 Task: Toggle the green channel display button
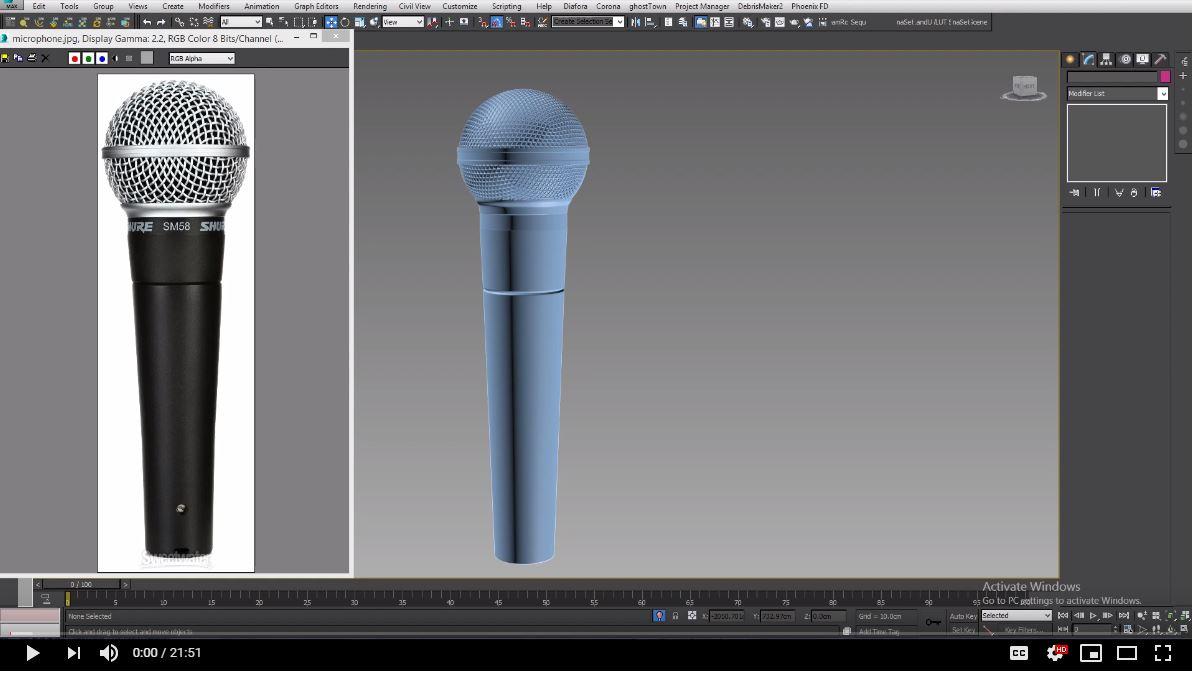coord(88,58)
